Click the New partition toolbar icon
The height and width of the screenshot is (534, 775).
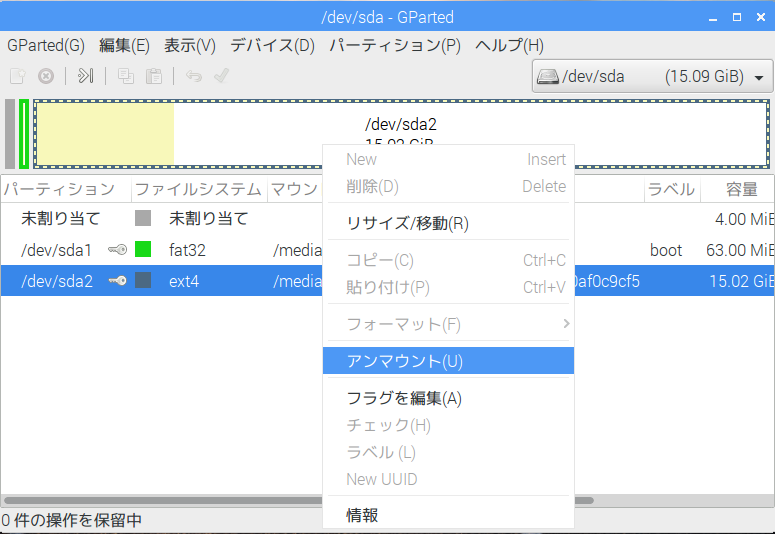click(18, 76)
